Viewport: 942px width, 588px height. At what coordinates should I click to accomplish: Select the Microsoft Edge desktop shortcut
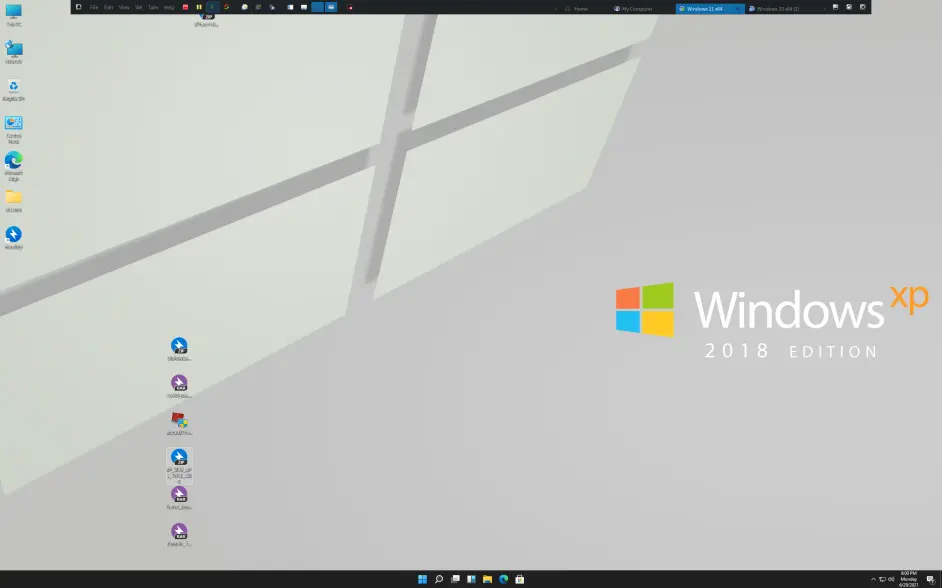click(x=13, y=166)
